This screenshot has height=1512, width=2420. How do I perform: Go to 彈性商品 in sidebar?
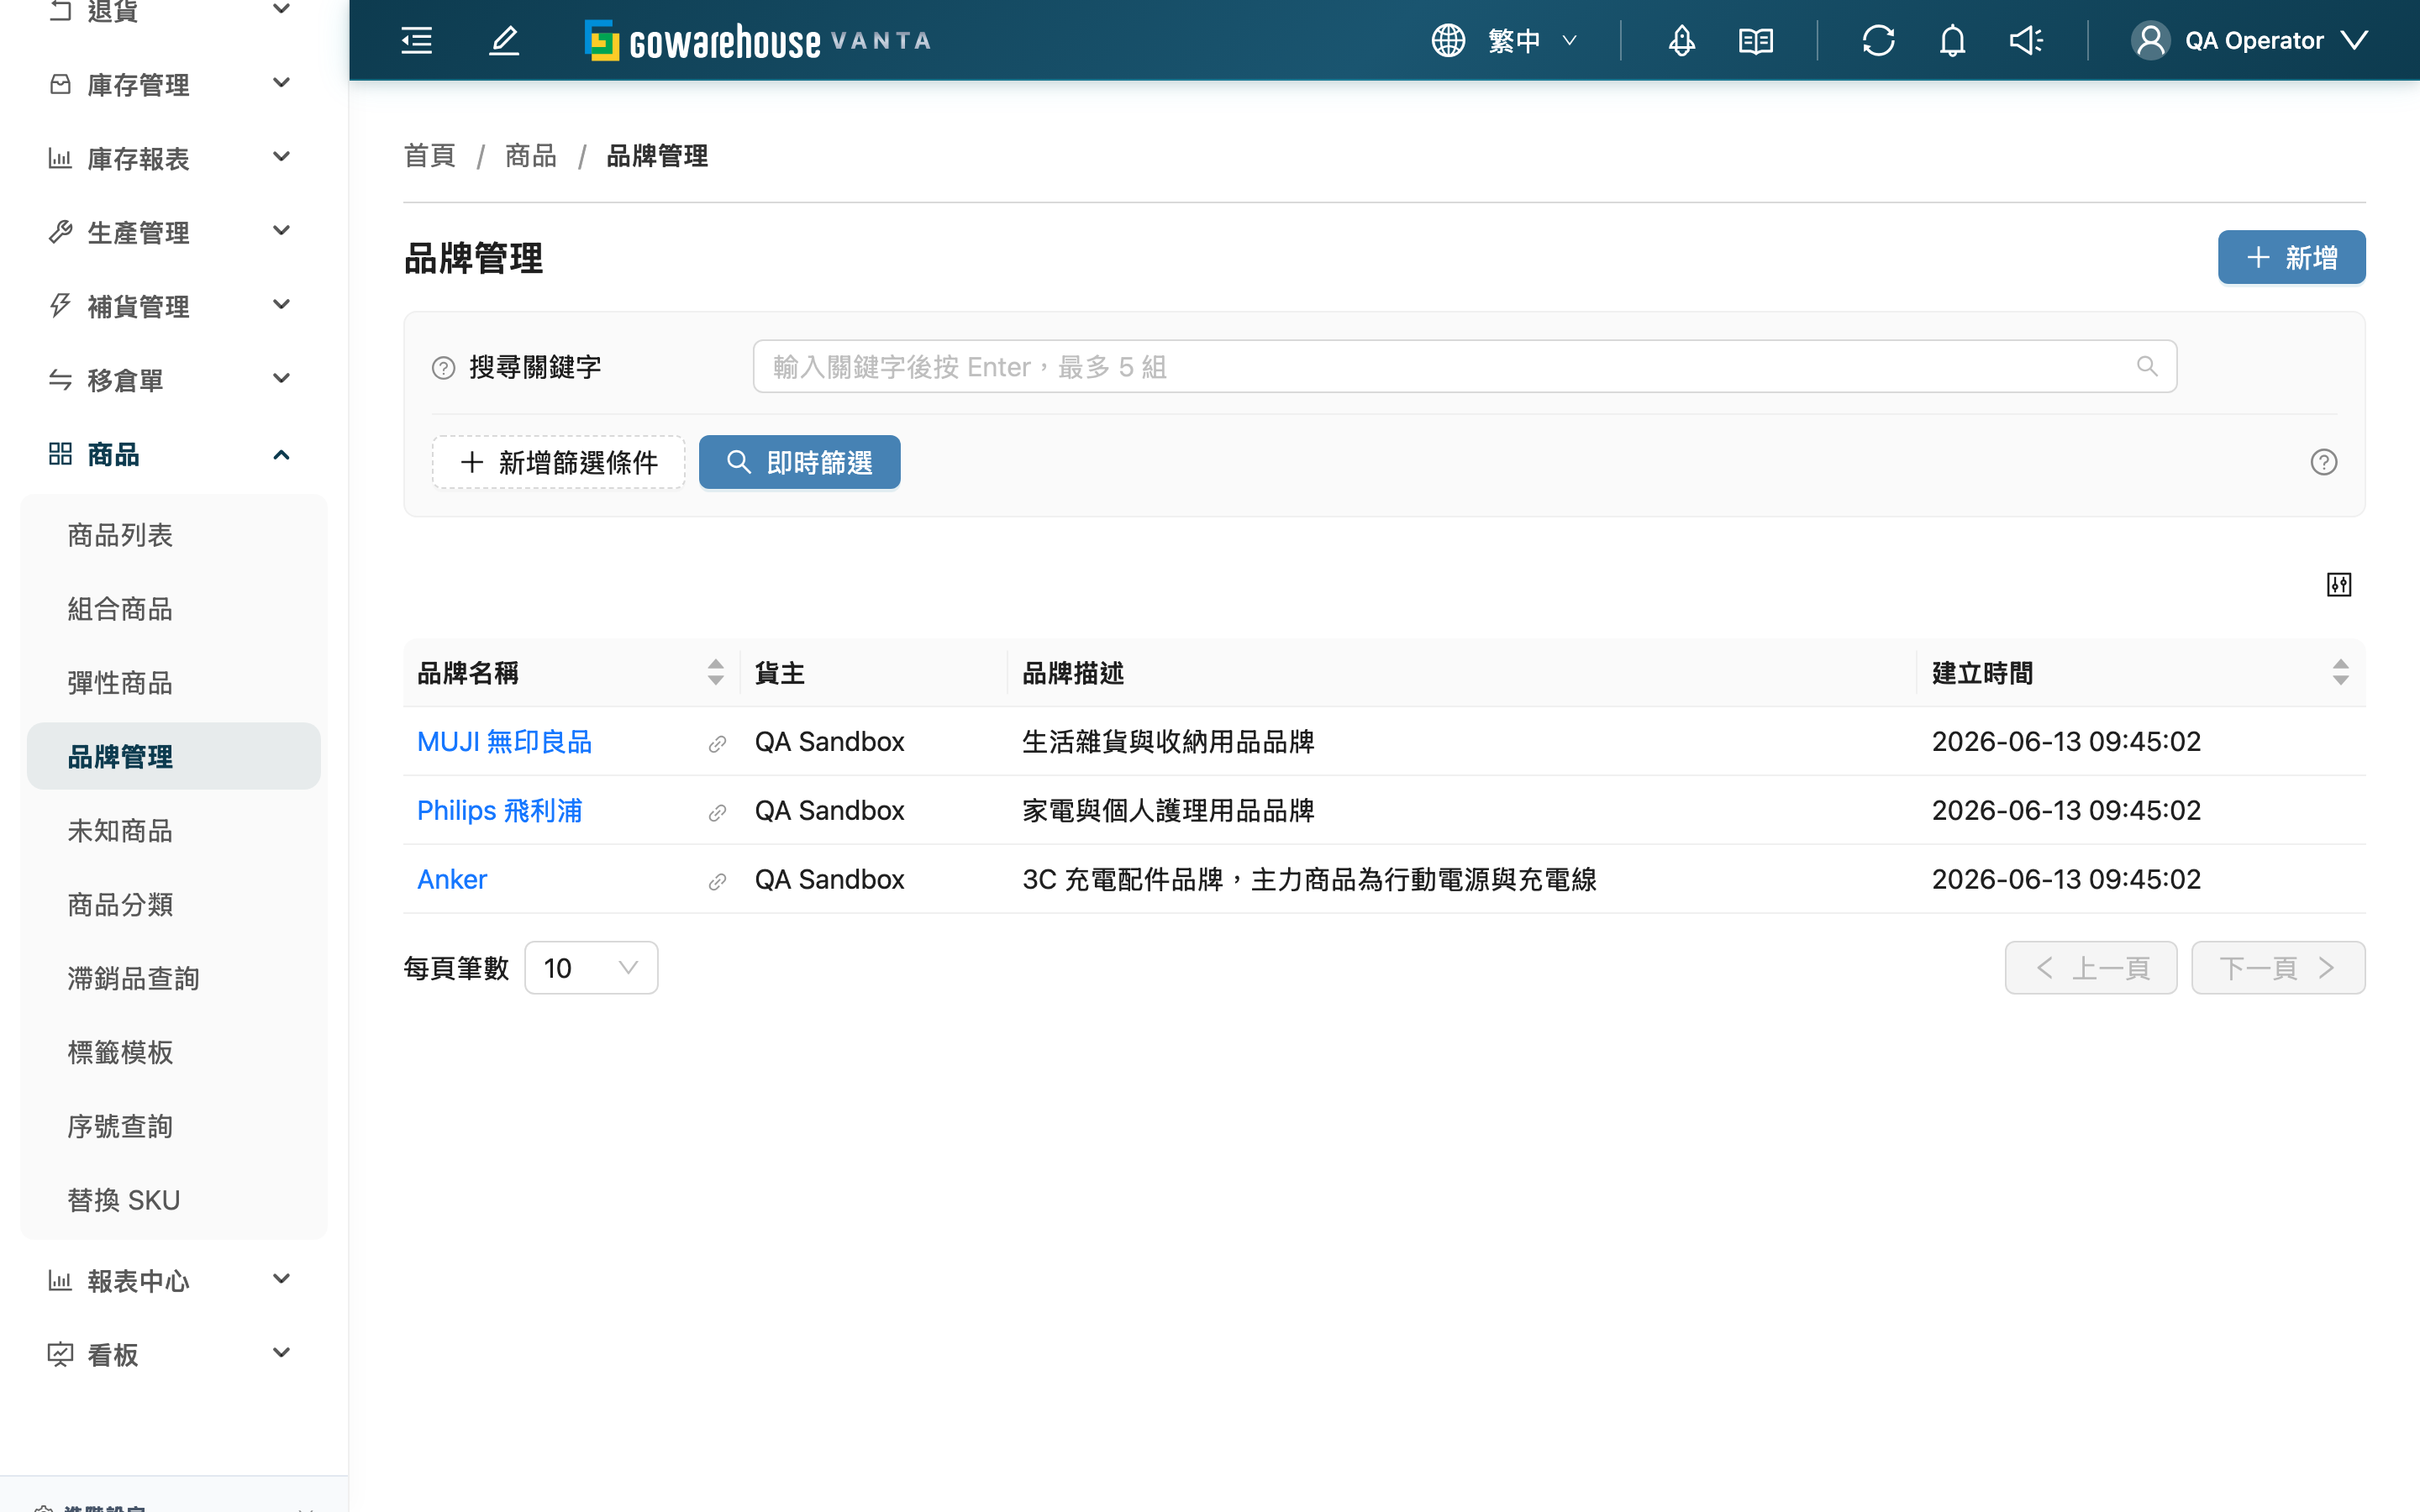(x=174, y=683)
